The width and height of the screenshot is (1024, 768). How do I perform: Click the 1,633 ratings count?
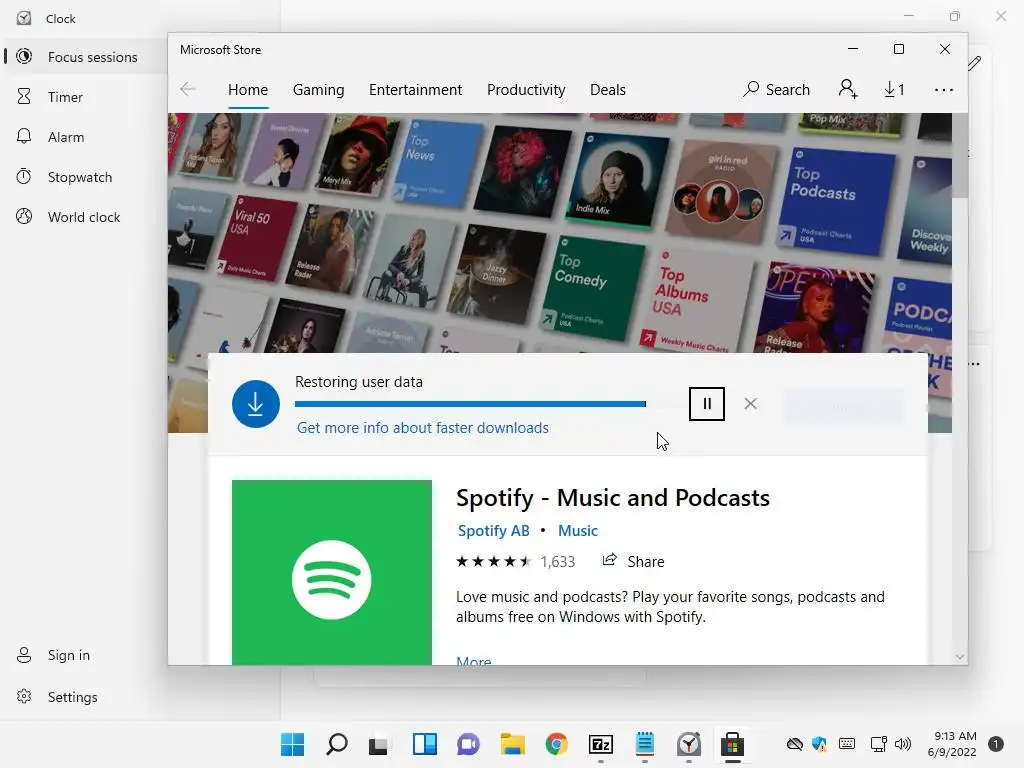pos(558,562)
